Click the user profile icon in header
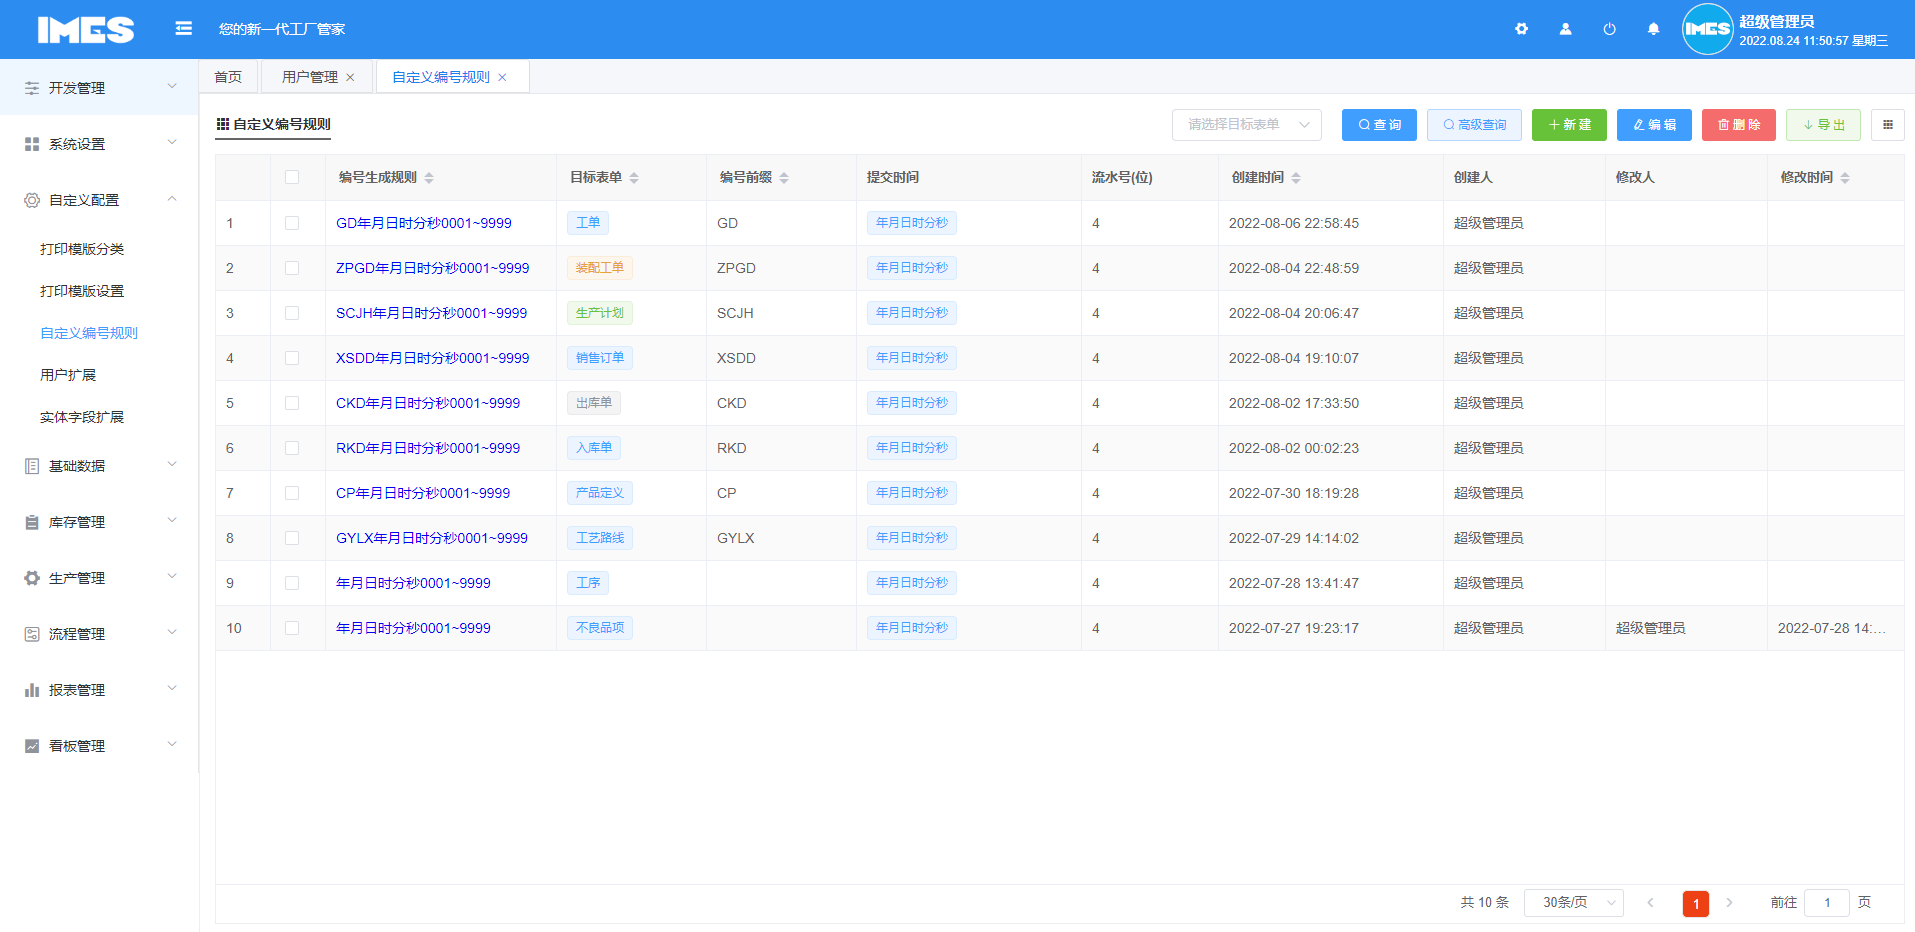The width and height of the screenshot is (1915, 932). [1565, 29]
